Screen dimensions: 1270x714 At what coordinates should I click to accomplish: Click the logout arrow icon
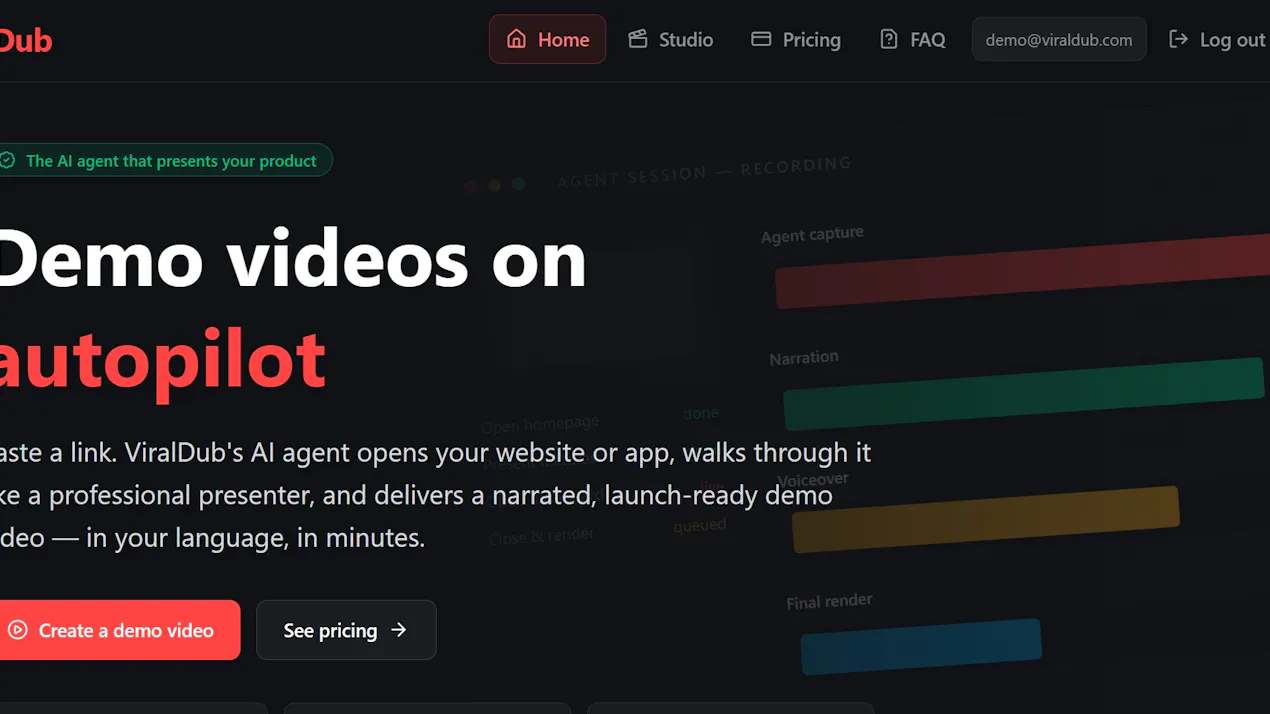(x=1179, y=39)
